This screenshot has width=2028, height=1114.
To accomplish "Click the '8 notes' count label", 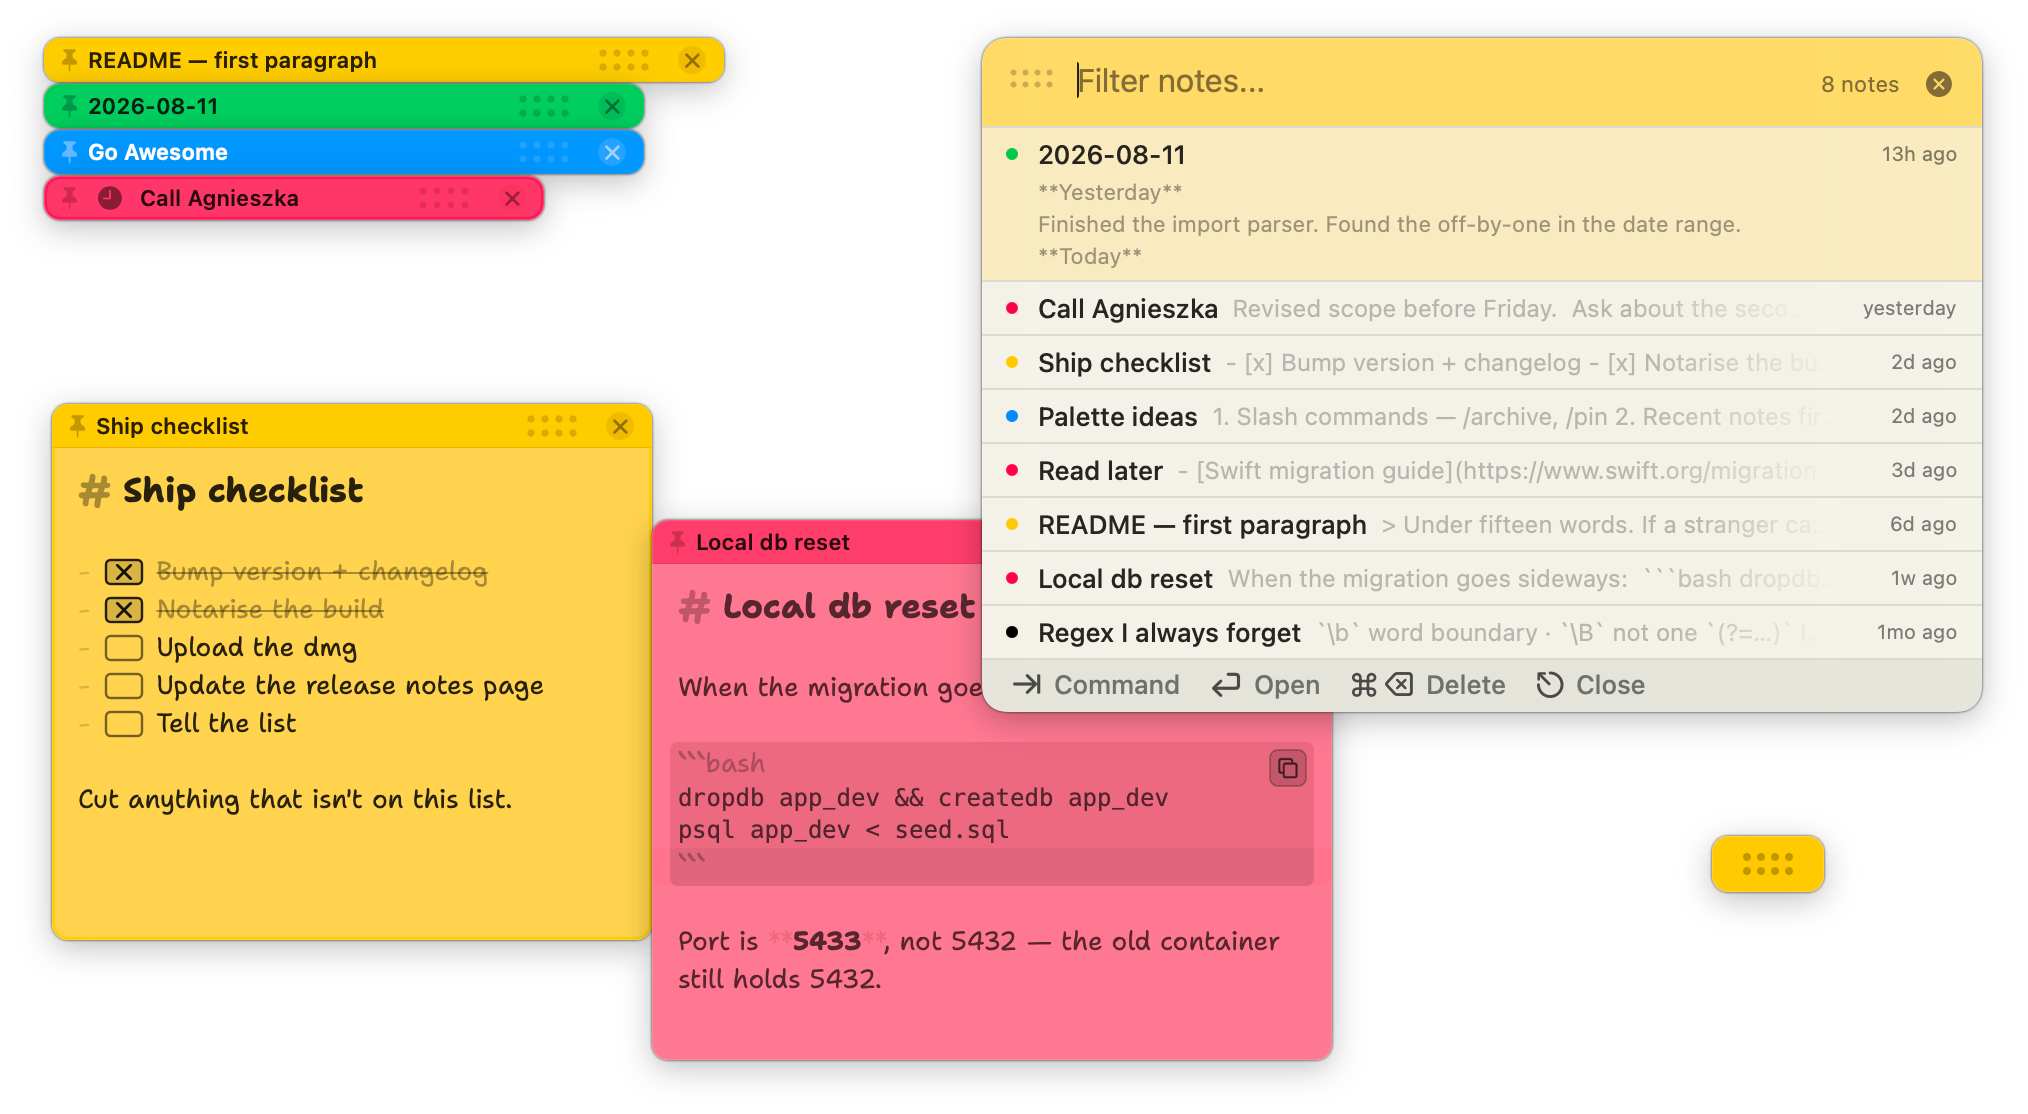I will (x=1860, y=84).
